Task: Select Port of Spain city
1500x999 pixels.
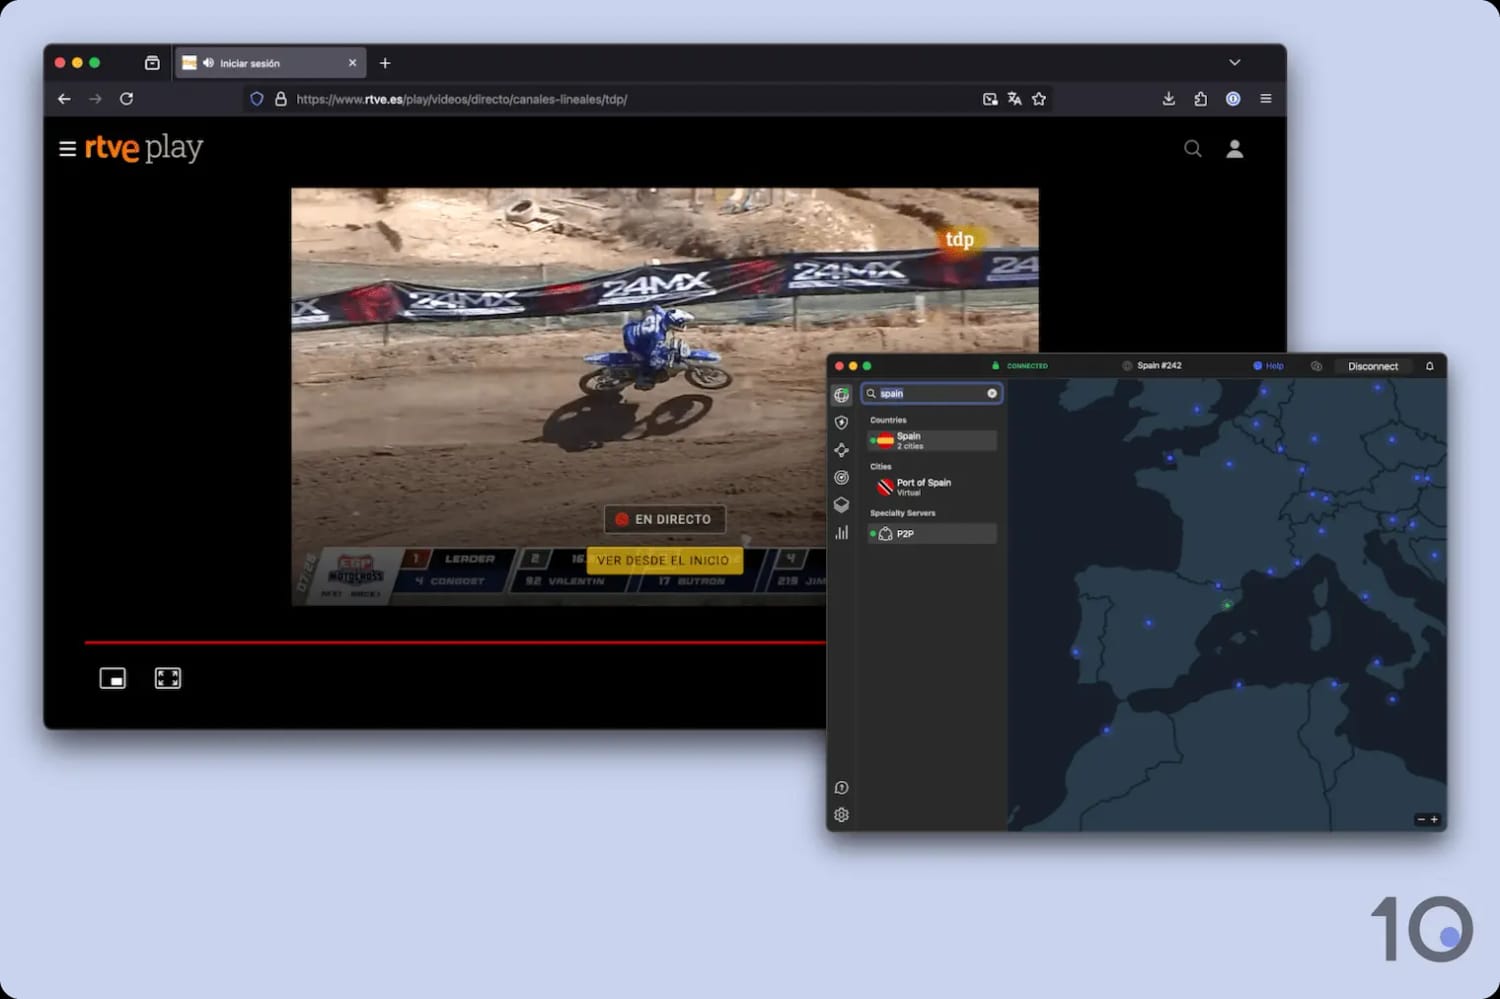Action: pyautogui.click(x=932, y=487)
